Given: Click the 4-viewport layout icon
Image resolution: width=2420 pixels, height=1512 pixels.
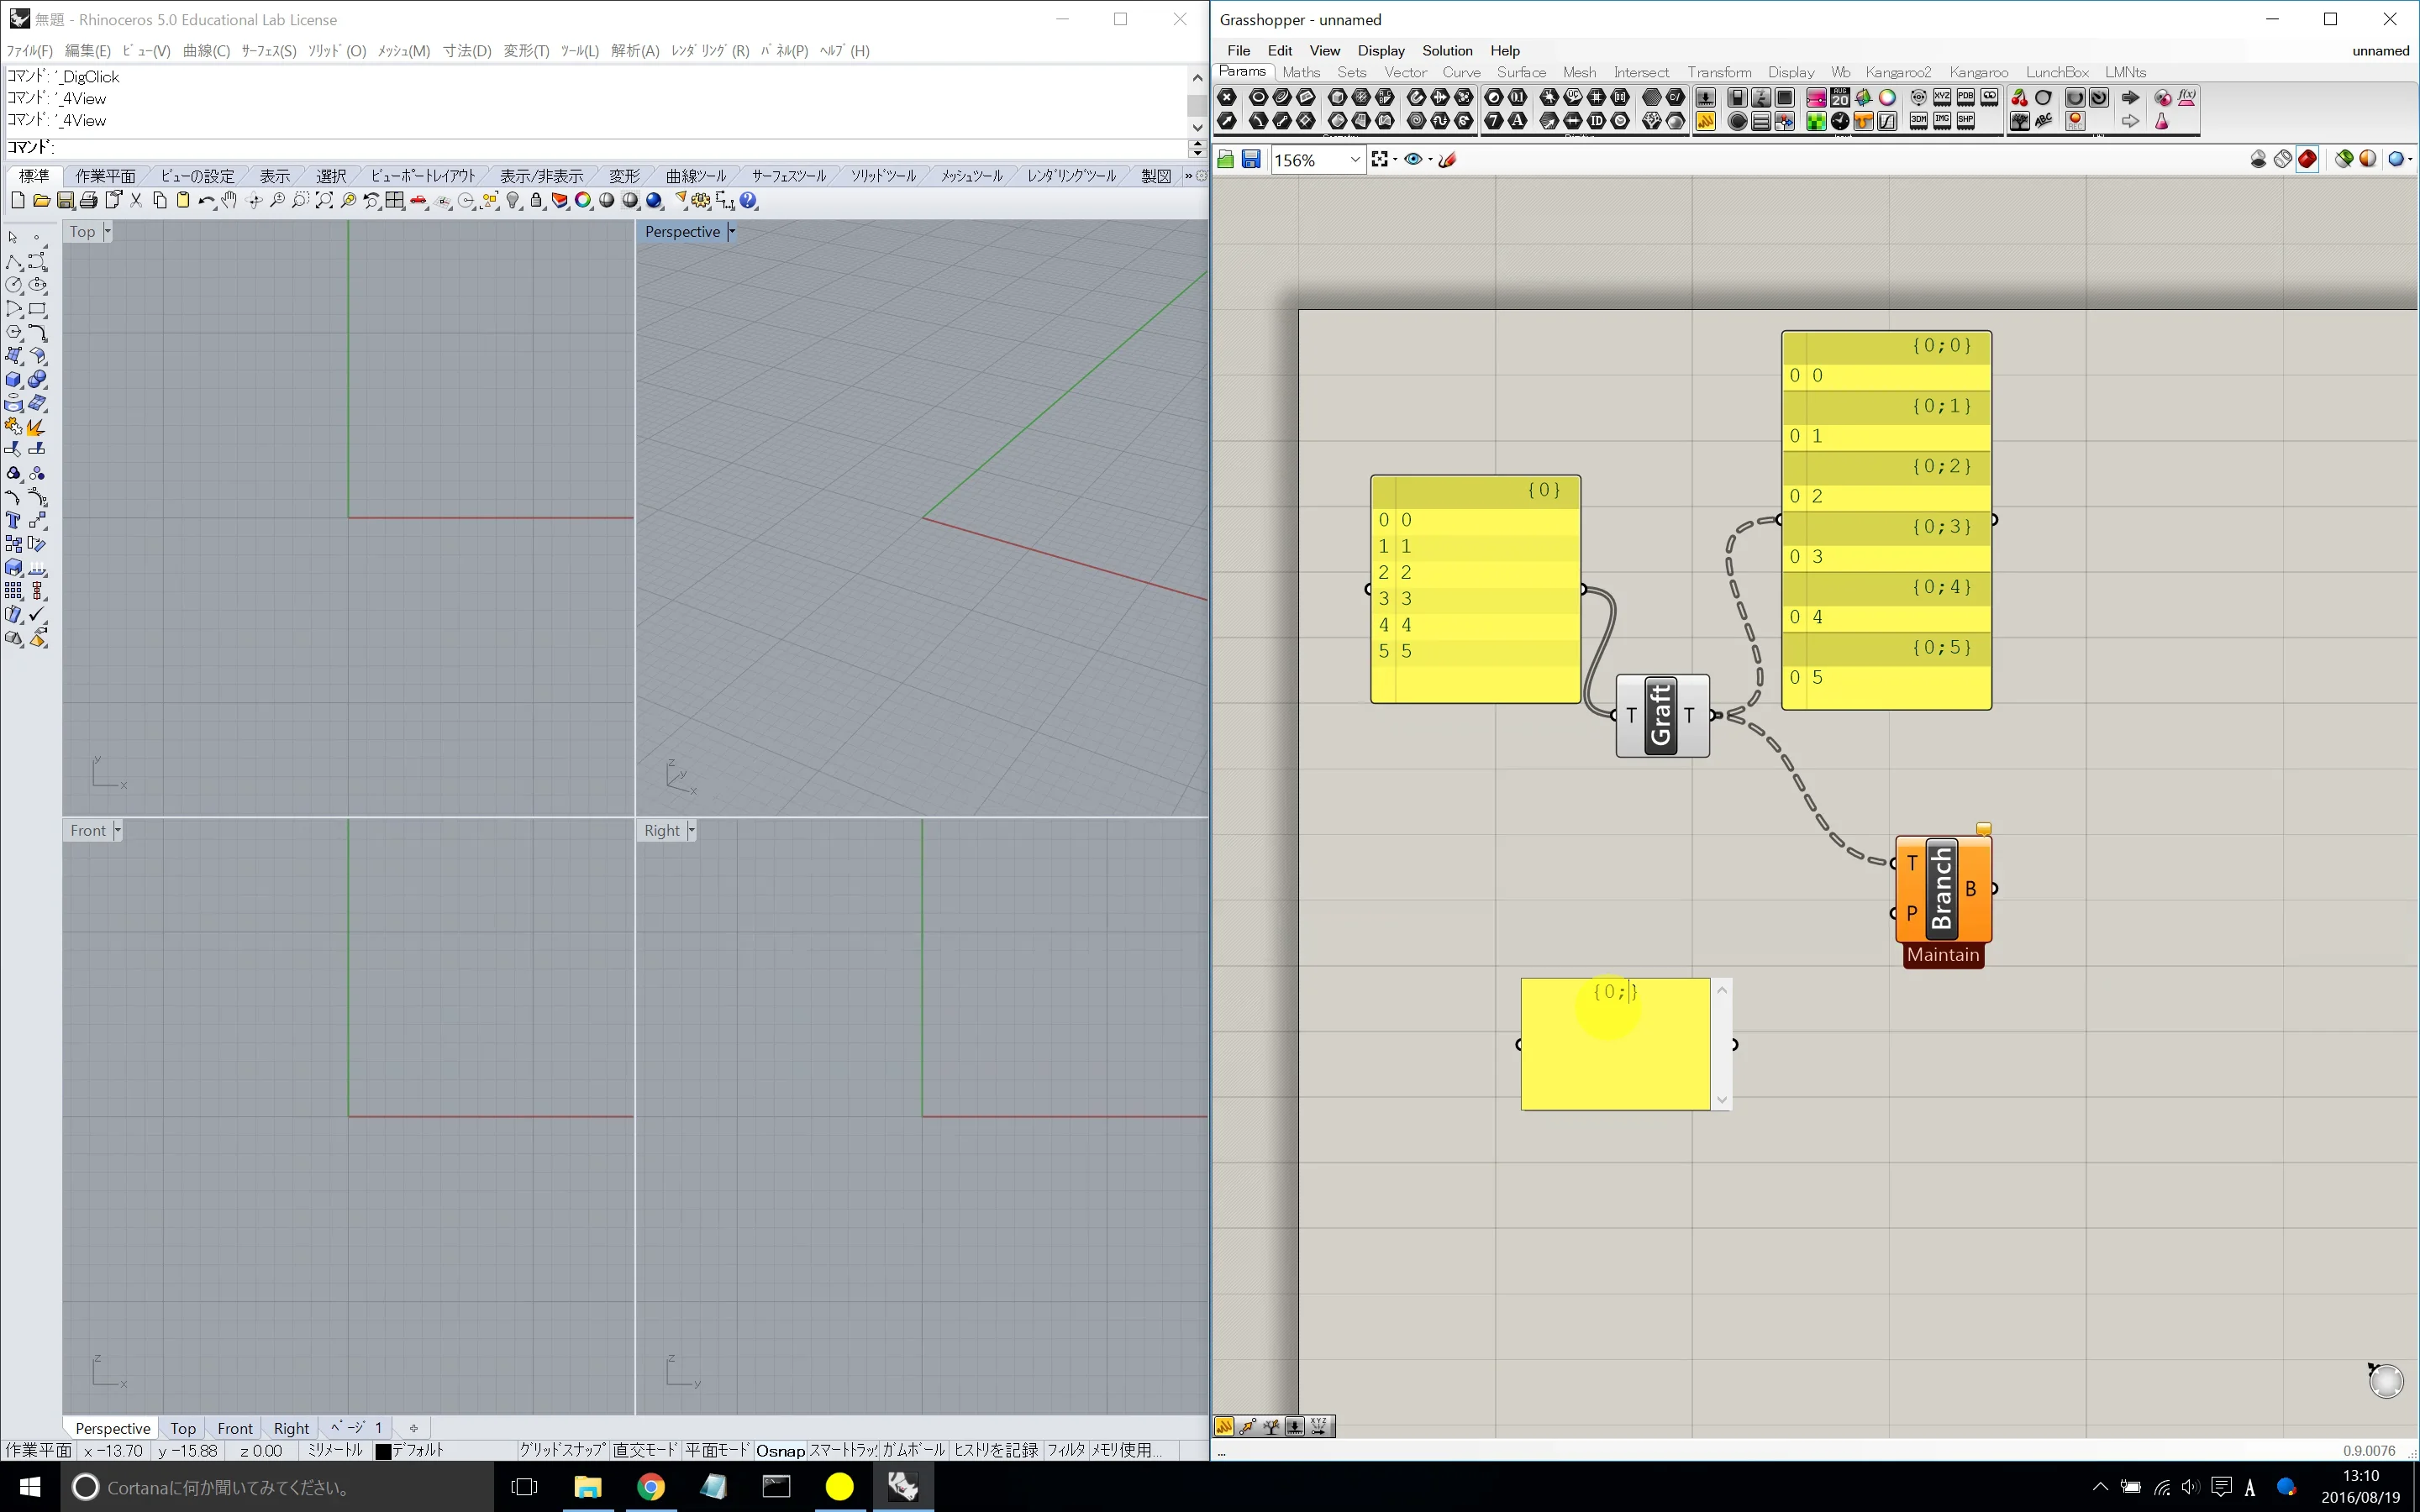Looking at the screenshot, I should tap(395, 201).
